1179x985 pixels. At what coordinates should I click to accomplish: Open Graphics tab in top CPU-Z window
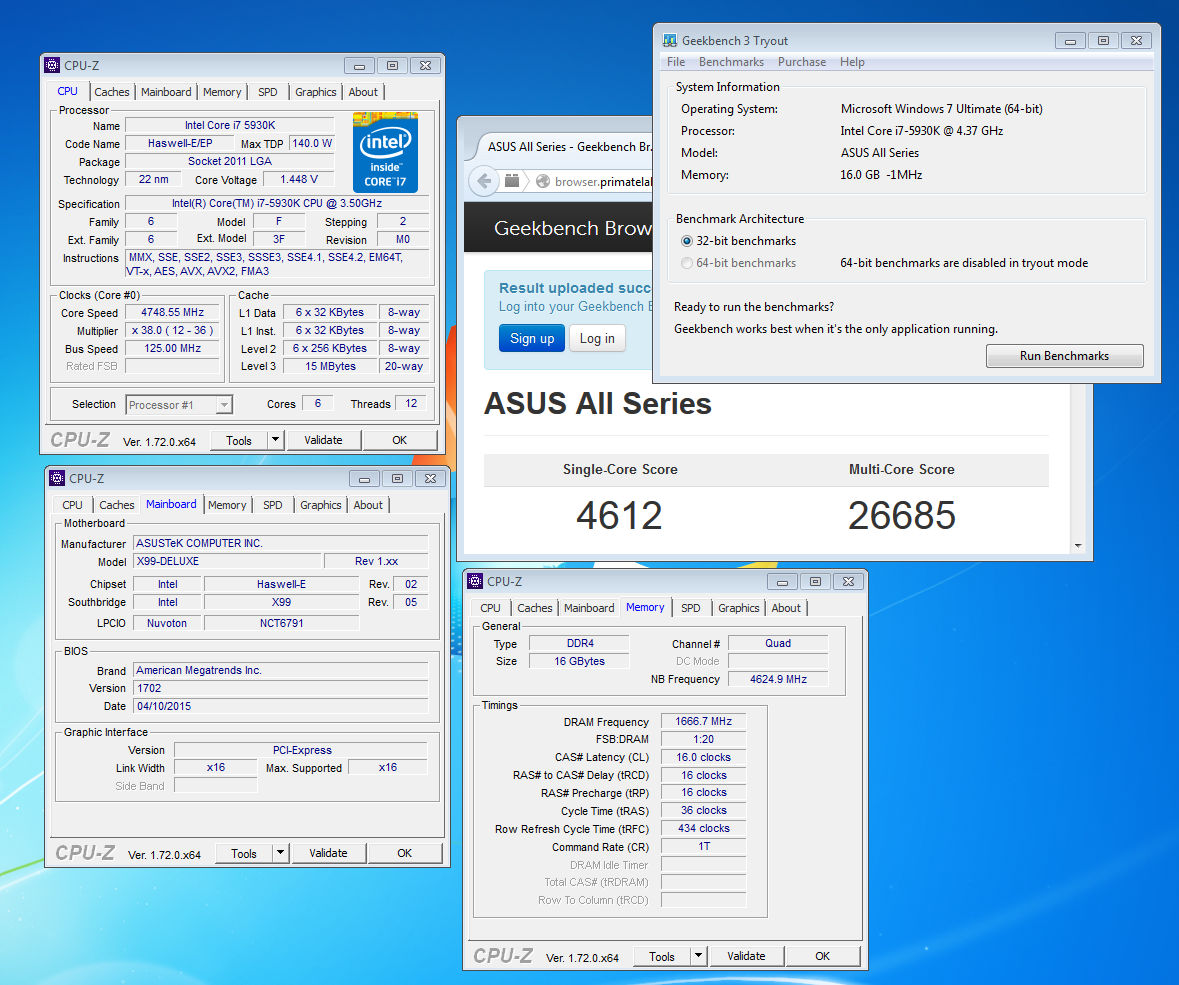tap(316, 92)
